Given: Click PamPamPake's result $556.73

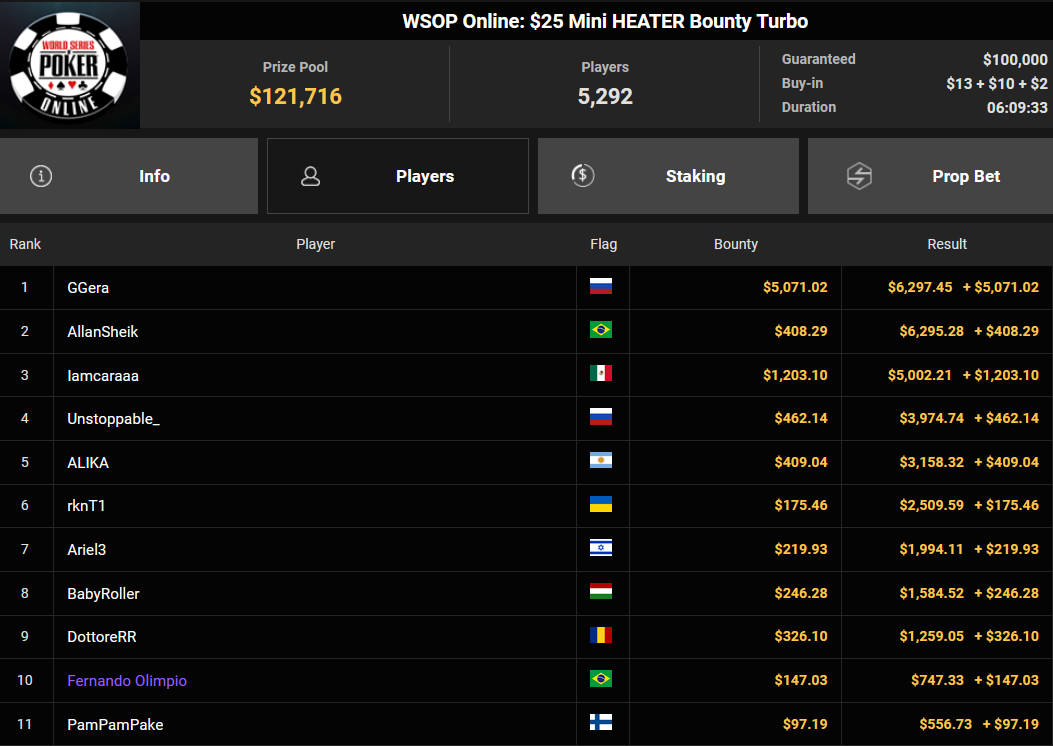Looking at the screenshot, I should tap(946, 724).
